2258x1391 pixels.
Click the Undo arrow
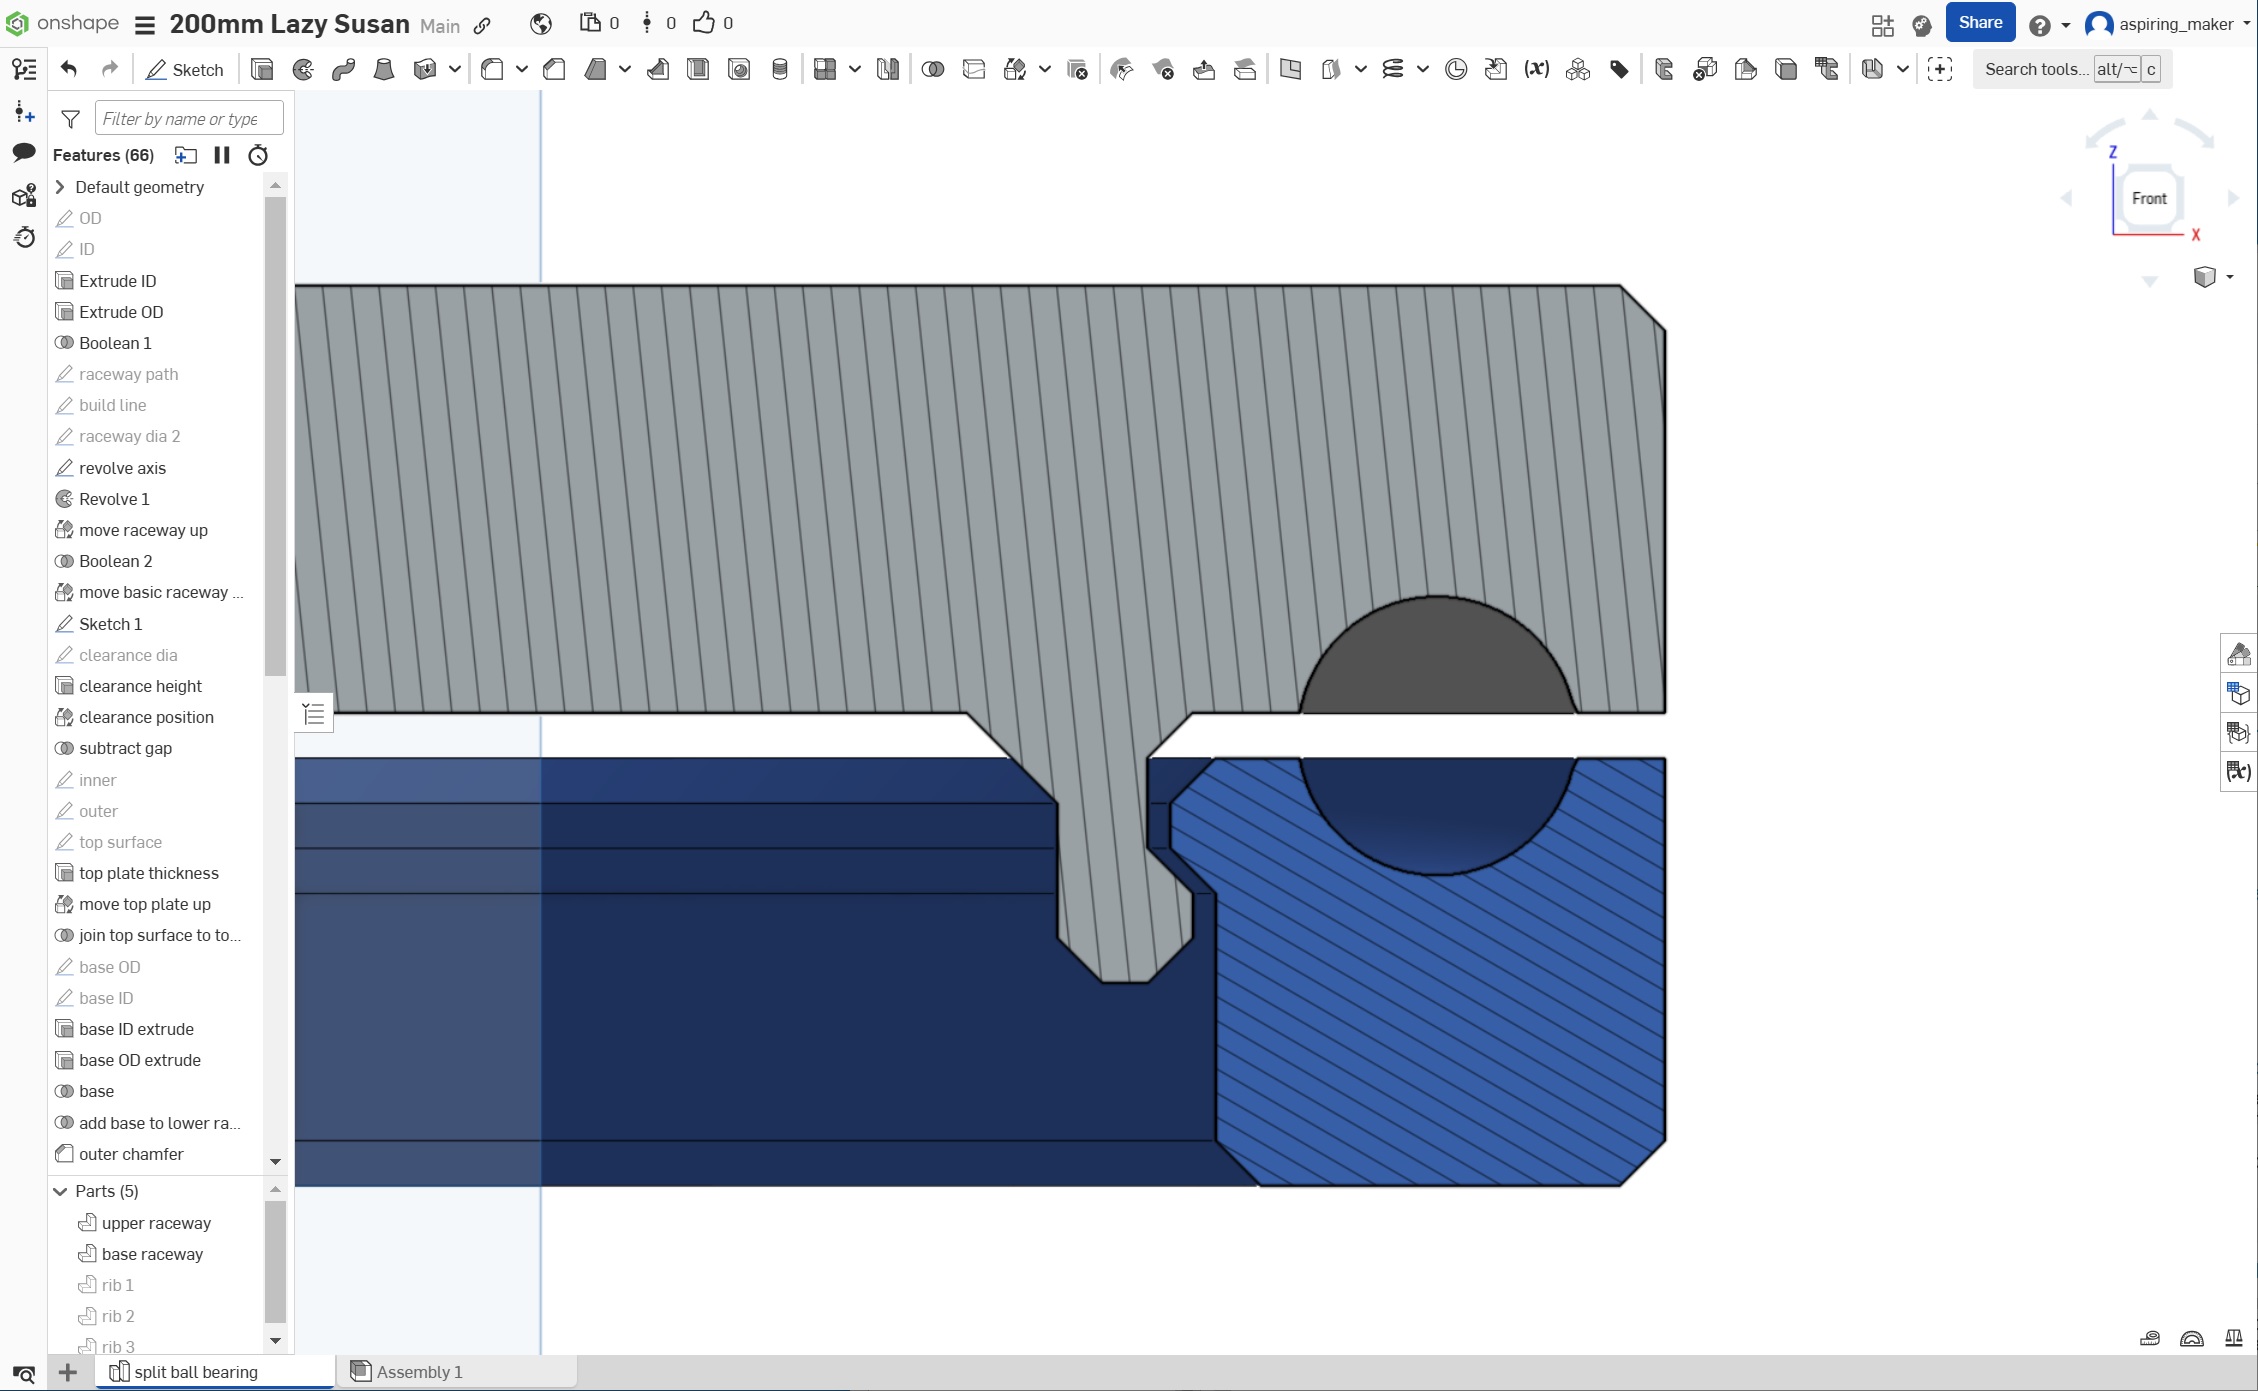(x=69, y=69)
